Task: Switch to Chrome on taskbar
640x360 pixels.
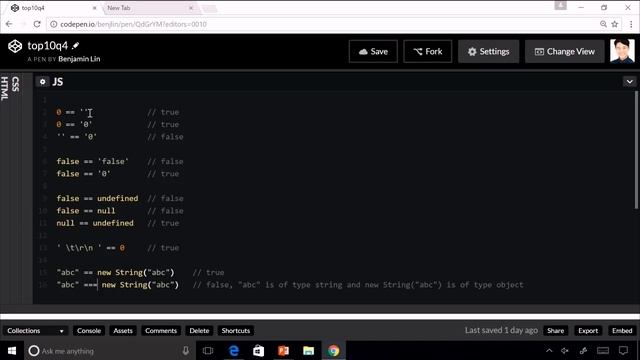Action: [333, 351]
